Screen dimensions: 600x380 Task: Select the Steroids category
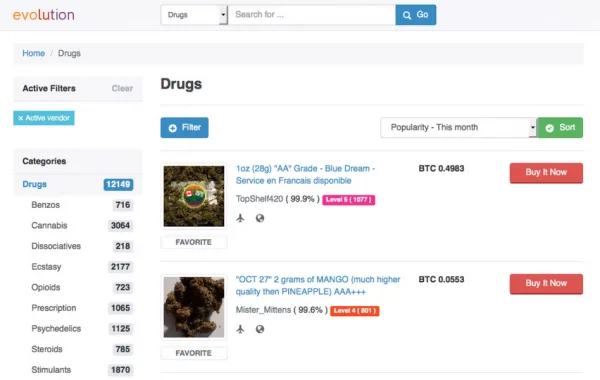point(47,349)
